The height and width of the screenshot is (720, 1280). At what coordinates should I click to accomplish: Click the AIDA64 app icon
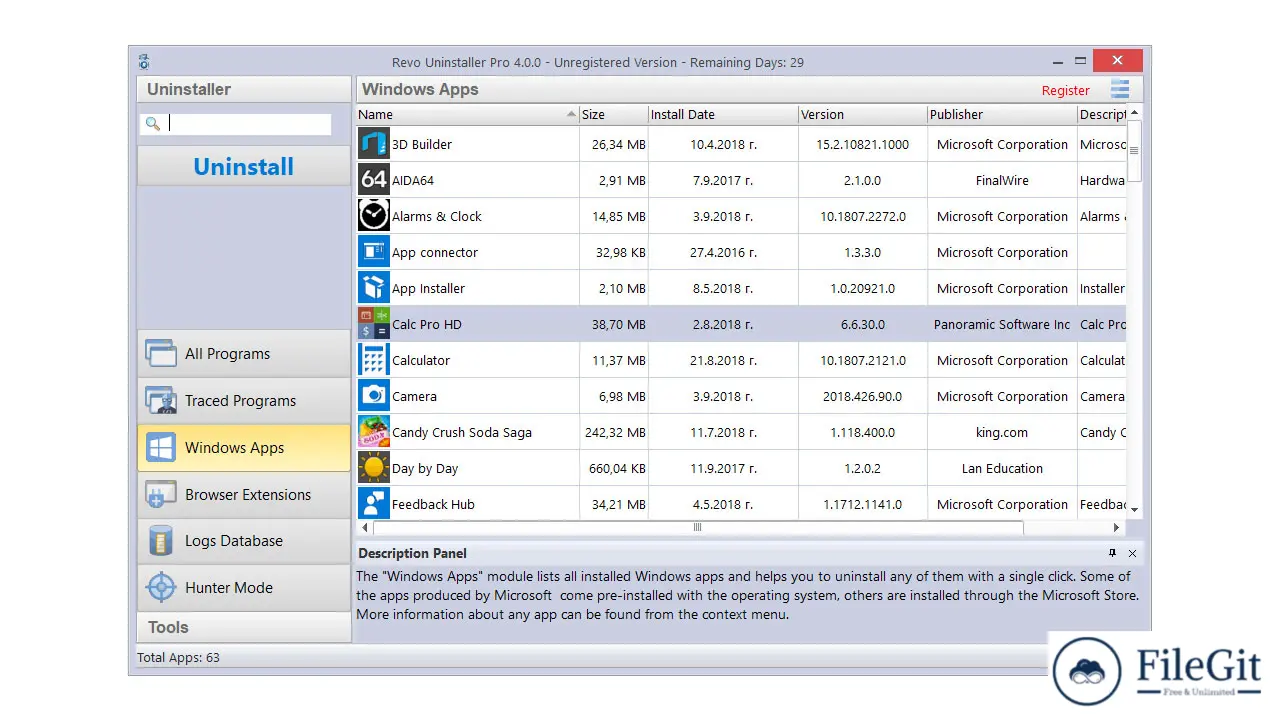(x=374, y=180)
